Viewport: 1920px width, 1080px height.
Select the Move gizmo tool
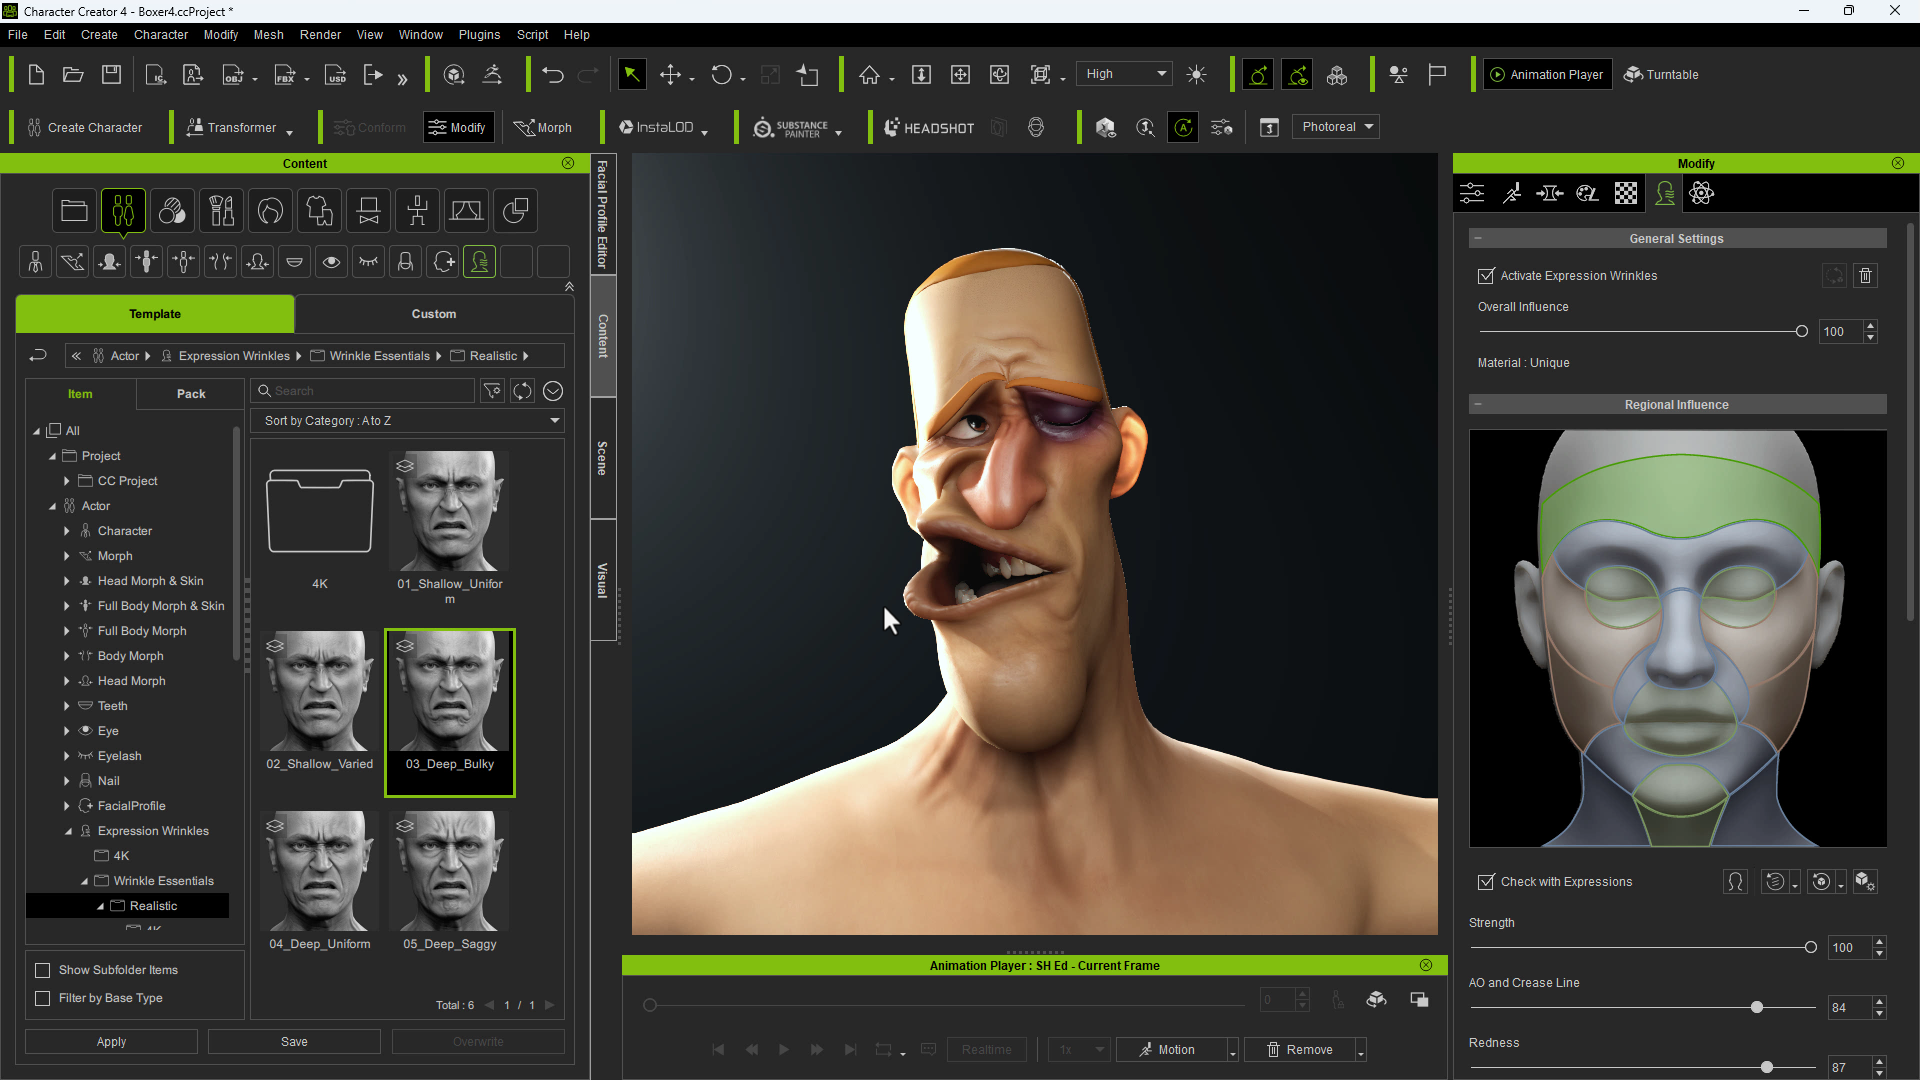(670, 75)
